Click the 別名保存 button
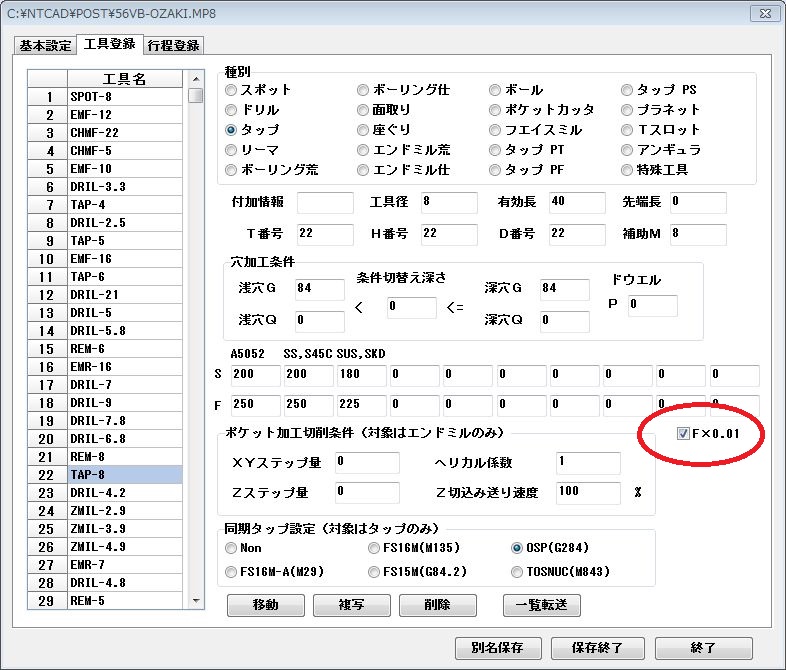 pyautogui.click(x=498, y=648)
